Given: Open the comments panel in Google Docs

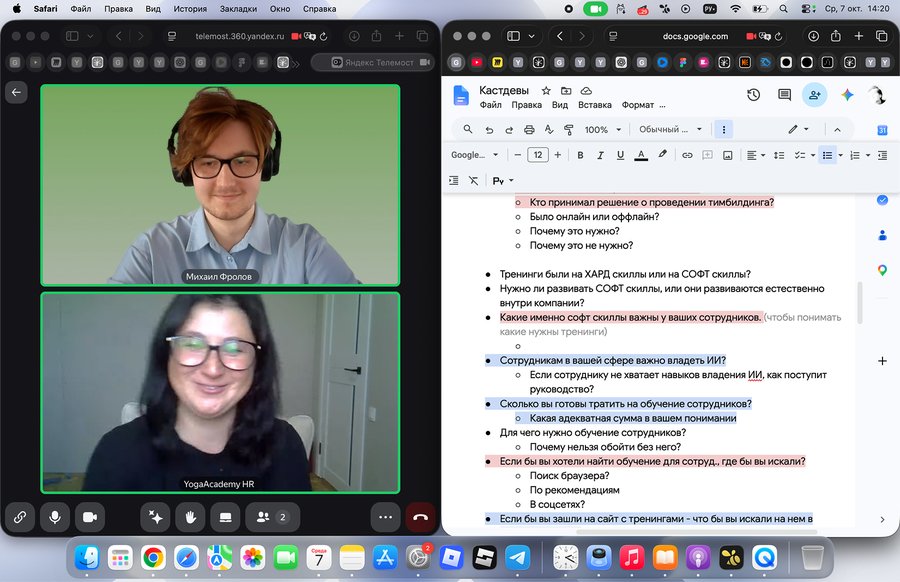Looking at the screenshot, I should [x=784, y=95].
